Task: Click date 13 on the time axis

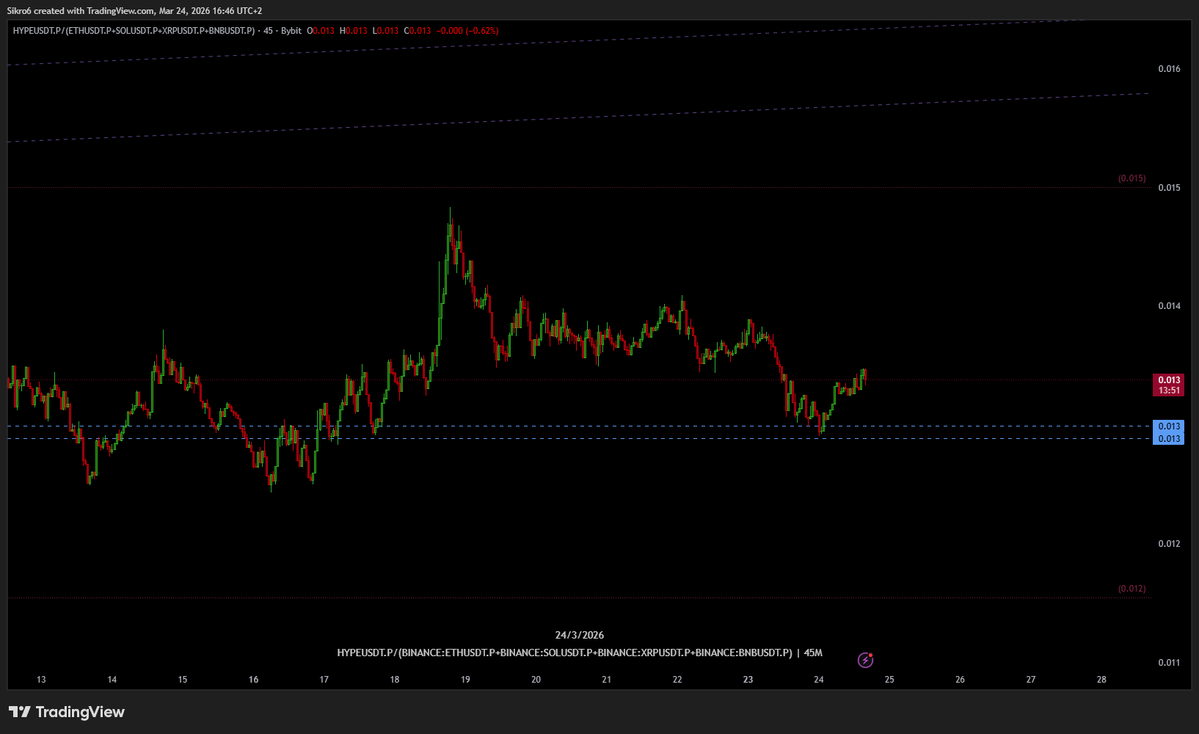Action: pyautogui.click(x=41, y=679)
